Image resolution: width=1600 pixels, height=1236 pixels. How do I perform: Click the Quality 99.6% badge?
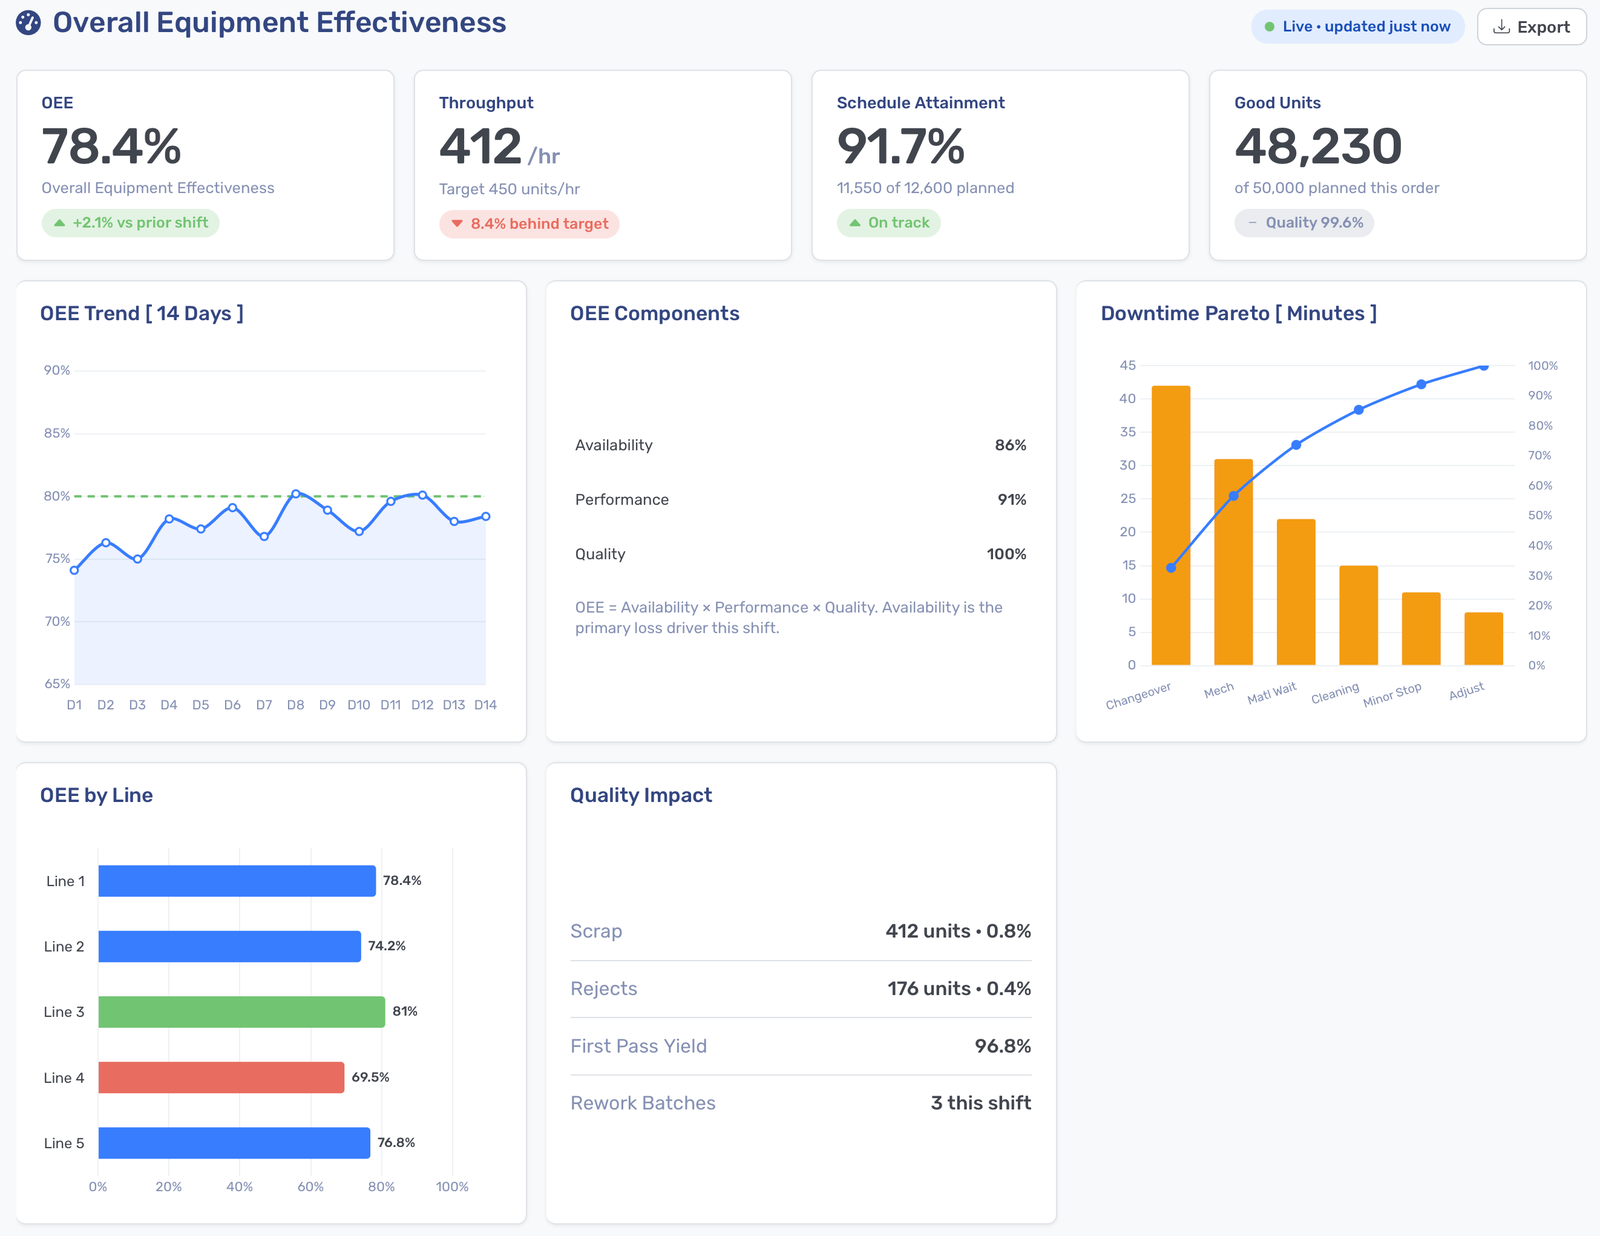[1304, 223]
